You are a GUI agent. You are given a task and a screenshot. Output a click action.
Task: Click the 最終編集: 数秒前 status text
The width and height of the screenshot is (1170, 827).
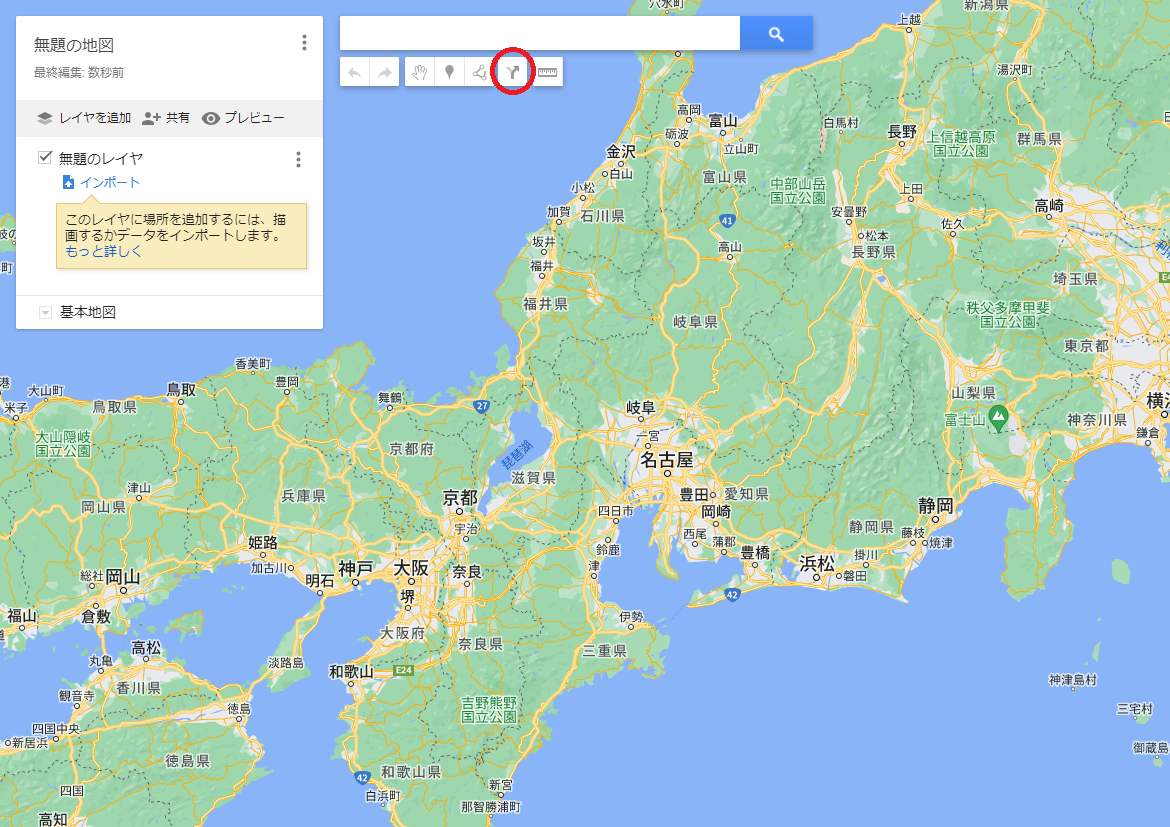79,72
